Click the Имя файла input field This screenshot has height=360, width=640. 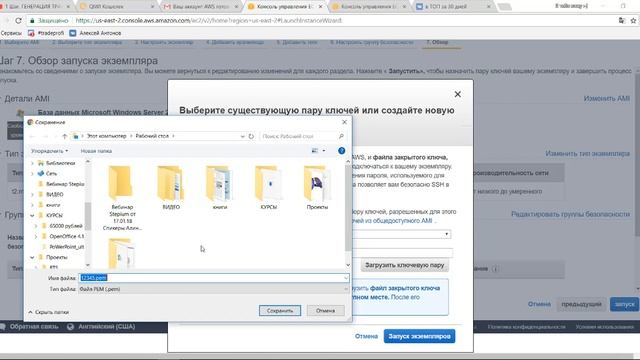click(x=214, y=278)
